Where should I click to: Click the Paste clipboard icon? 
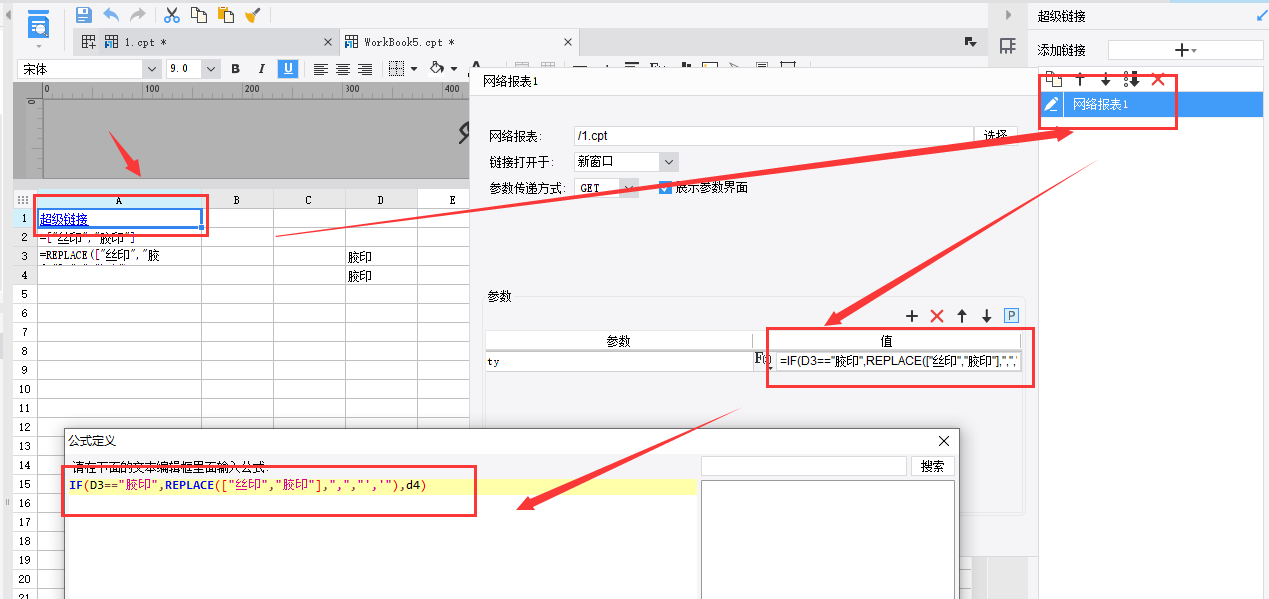pyautogui.click(x=226, y=15)
